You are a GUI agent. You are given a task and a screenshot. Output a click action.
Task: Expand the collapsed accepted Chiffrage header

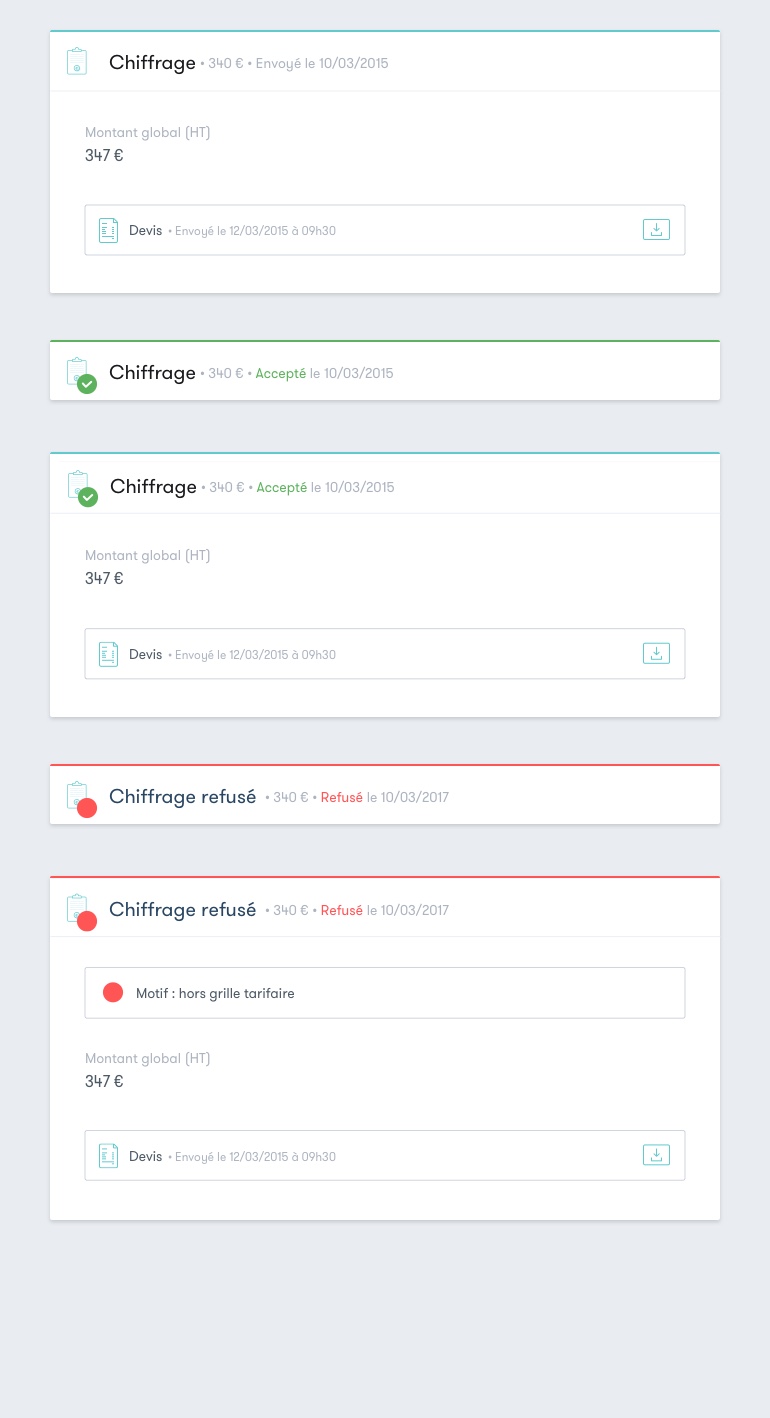point(385,371)
